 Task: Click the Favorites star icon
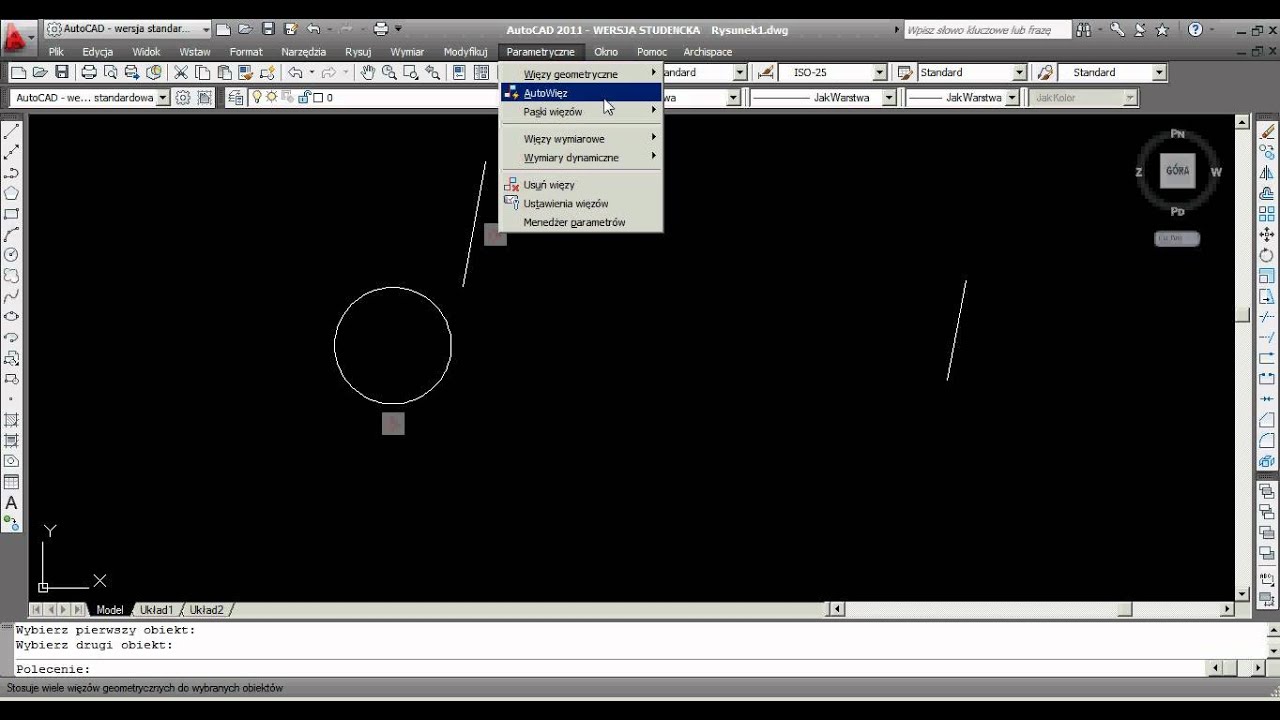click(x=1162, y=30)
